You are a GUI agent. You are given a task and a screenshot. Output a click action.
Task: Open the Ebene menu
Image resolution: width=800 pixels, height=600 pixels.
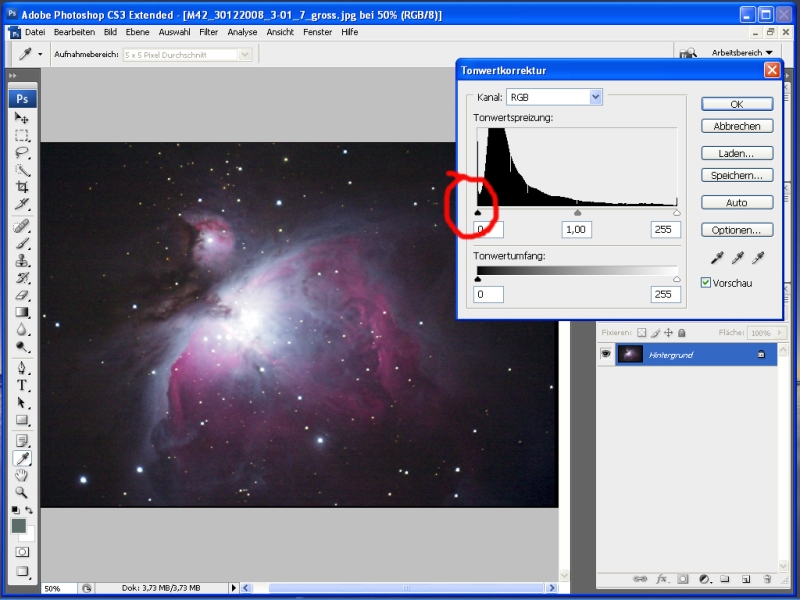point(138,32)
